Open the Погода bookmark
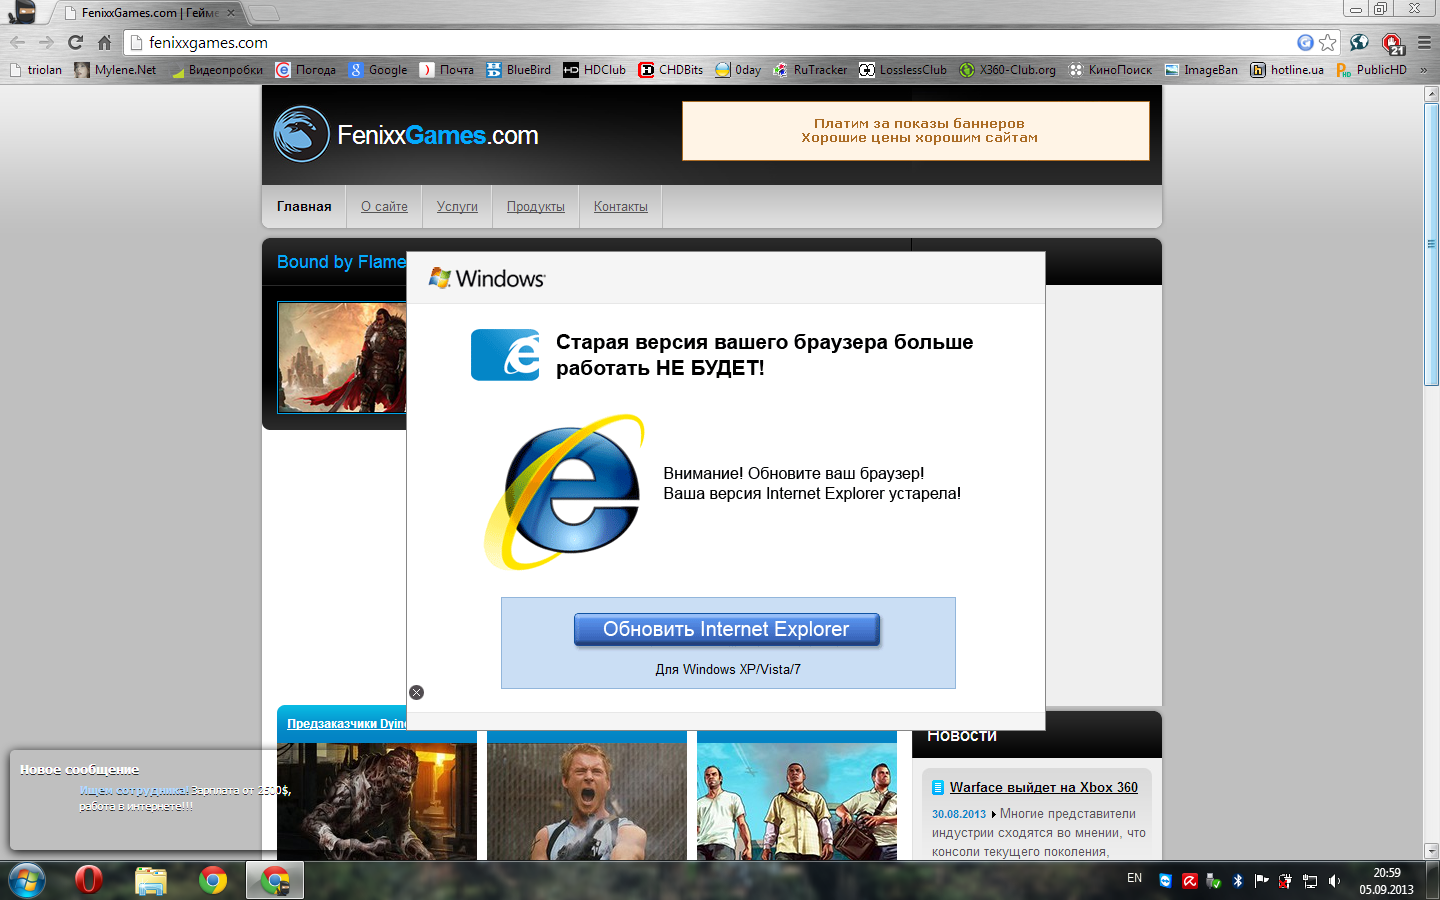 click(x=306, y=70)
